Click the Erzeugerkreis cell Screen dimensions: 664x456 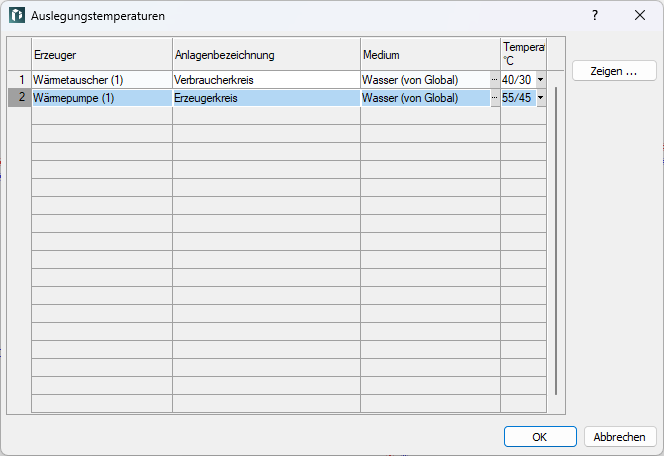(266, 98)
